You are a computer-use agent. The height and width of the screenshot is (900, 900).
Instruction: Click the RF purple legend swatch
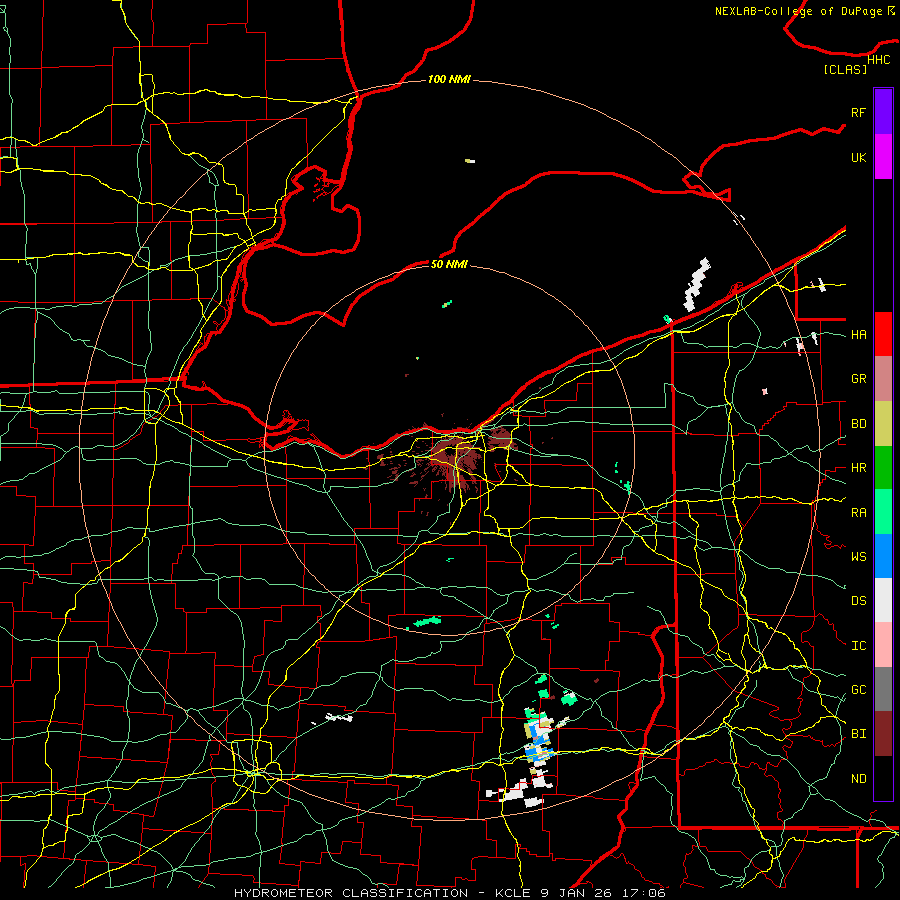point(883,112)
